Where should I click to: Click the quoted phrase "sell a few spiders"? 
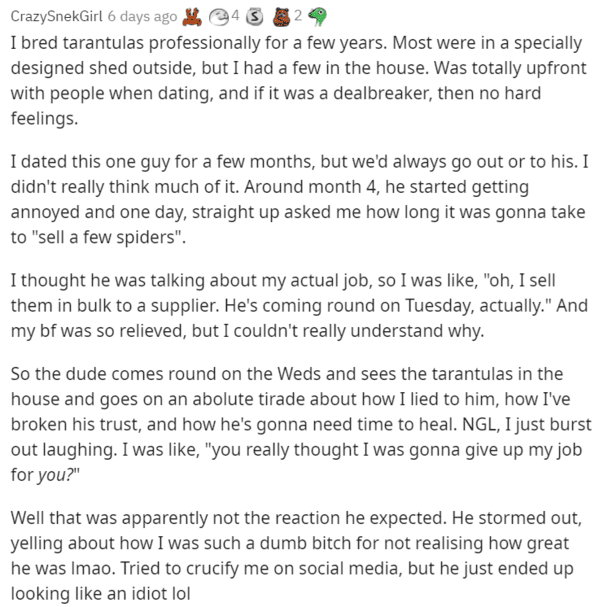110,237
